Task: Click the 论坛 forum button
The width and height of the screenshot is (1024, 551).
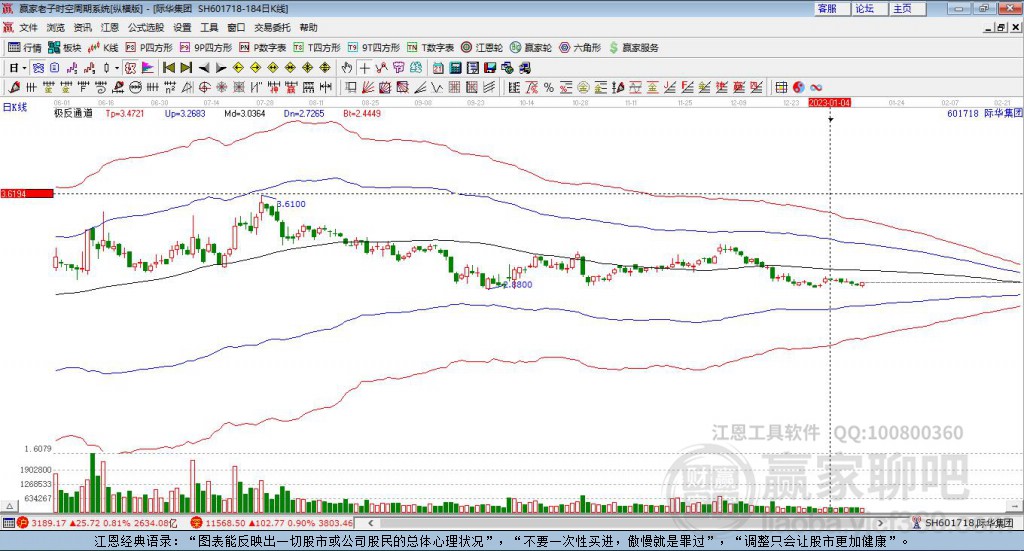Action: click(870, 8)
